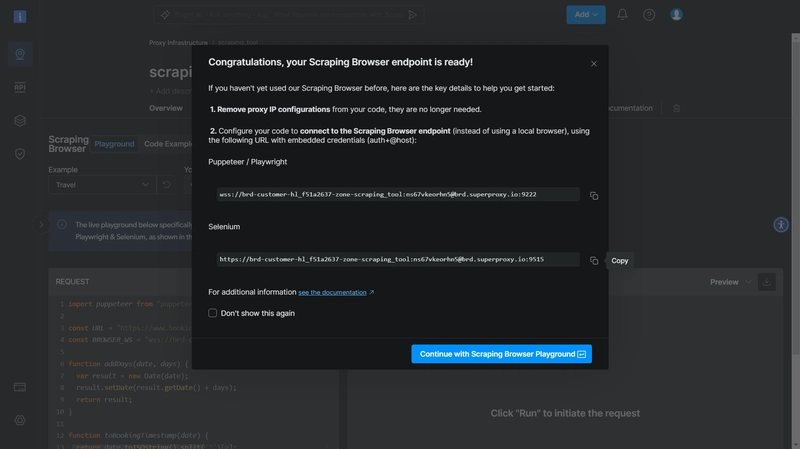Open the Preview dropdown
This screenshot has height=449, width=800.
[x=731, y=282]
